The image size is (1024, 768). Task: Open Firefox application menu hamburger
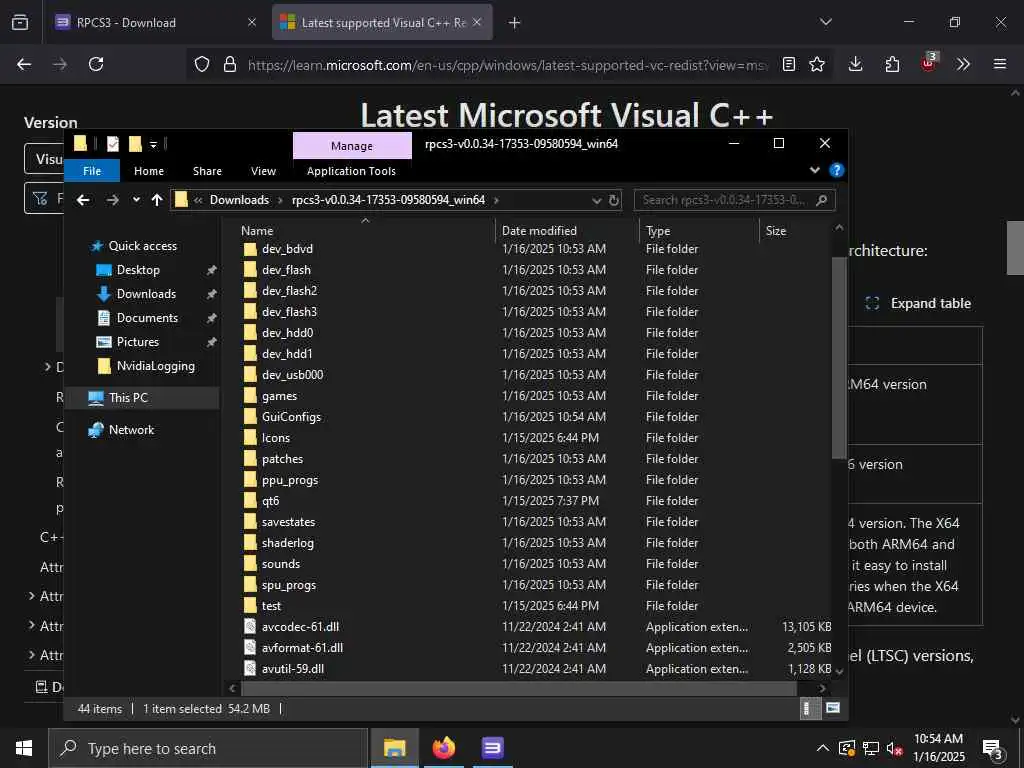[x=1000, y=64]
